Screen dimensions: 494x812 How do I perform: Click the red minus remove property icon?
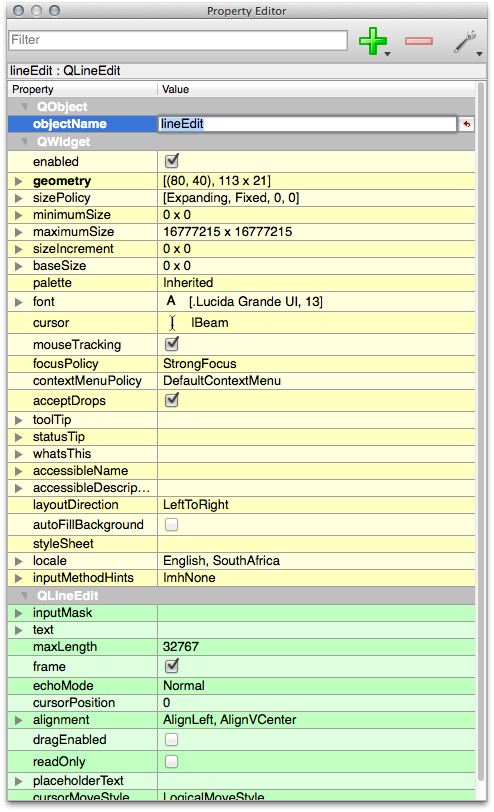click(419, 41)
